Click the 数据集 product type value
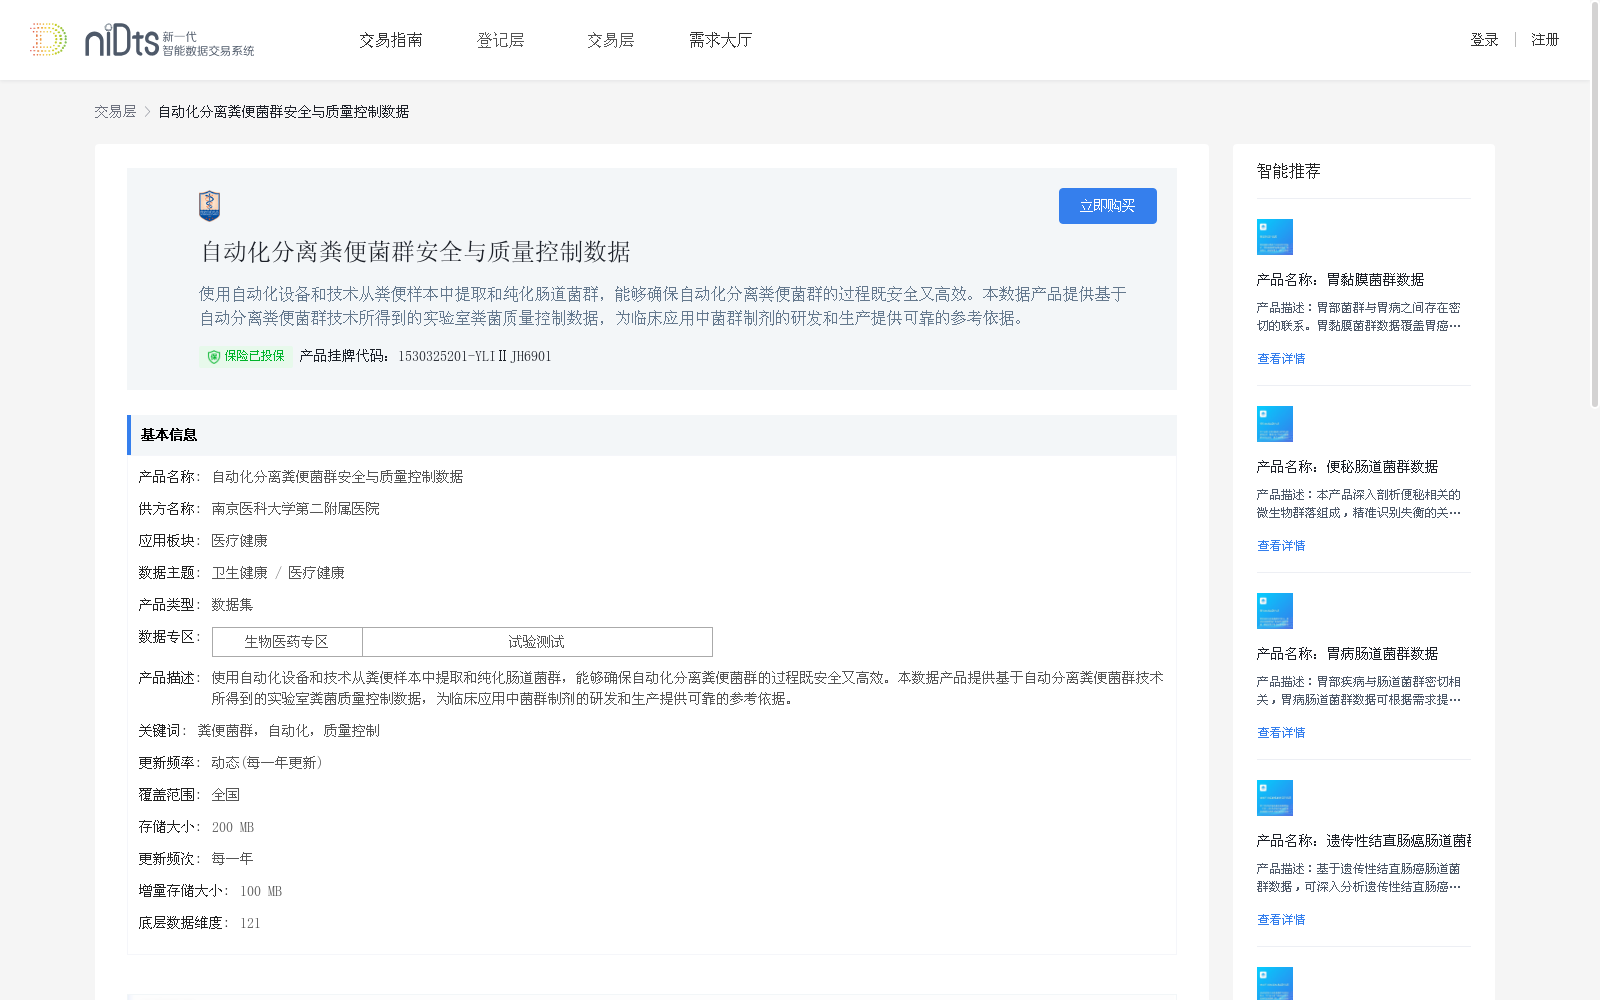The width and height of the screenshot is (1600, 1000). (232, 605)
